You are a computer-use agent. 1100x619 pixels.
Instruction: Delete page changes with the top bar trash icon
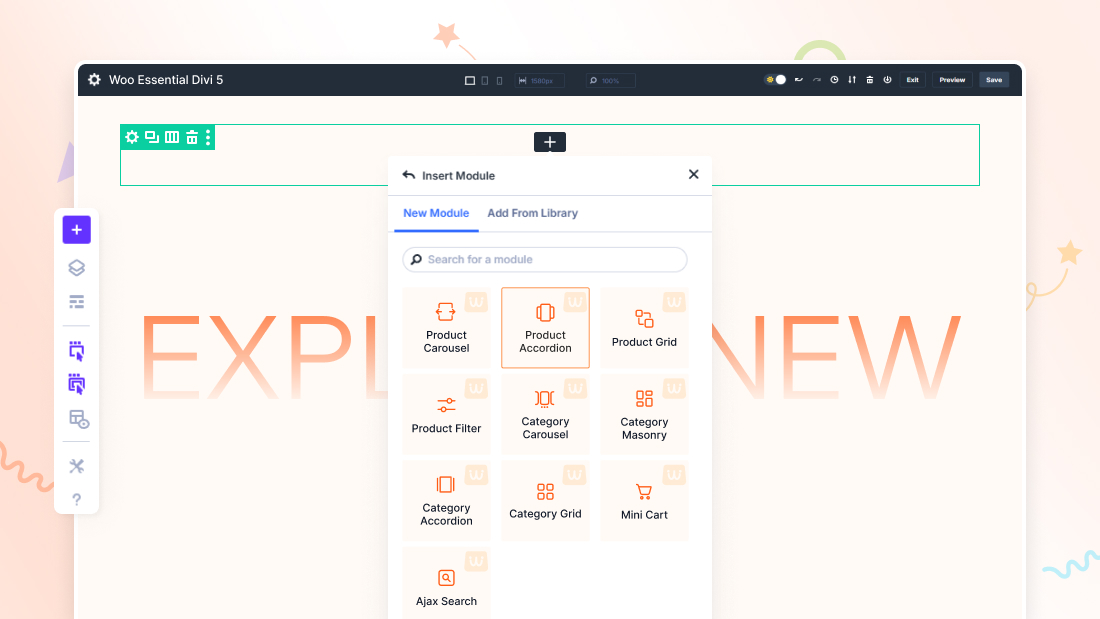[x=868, y=79]
